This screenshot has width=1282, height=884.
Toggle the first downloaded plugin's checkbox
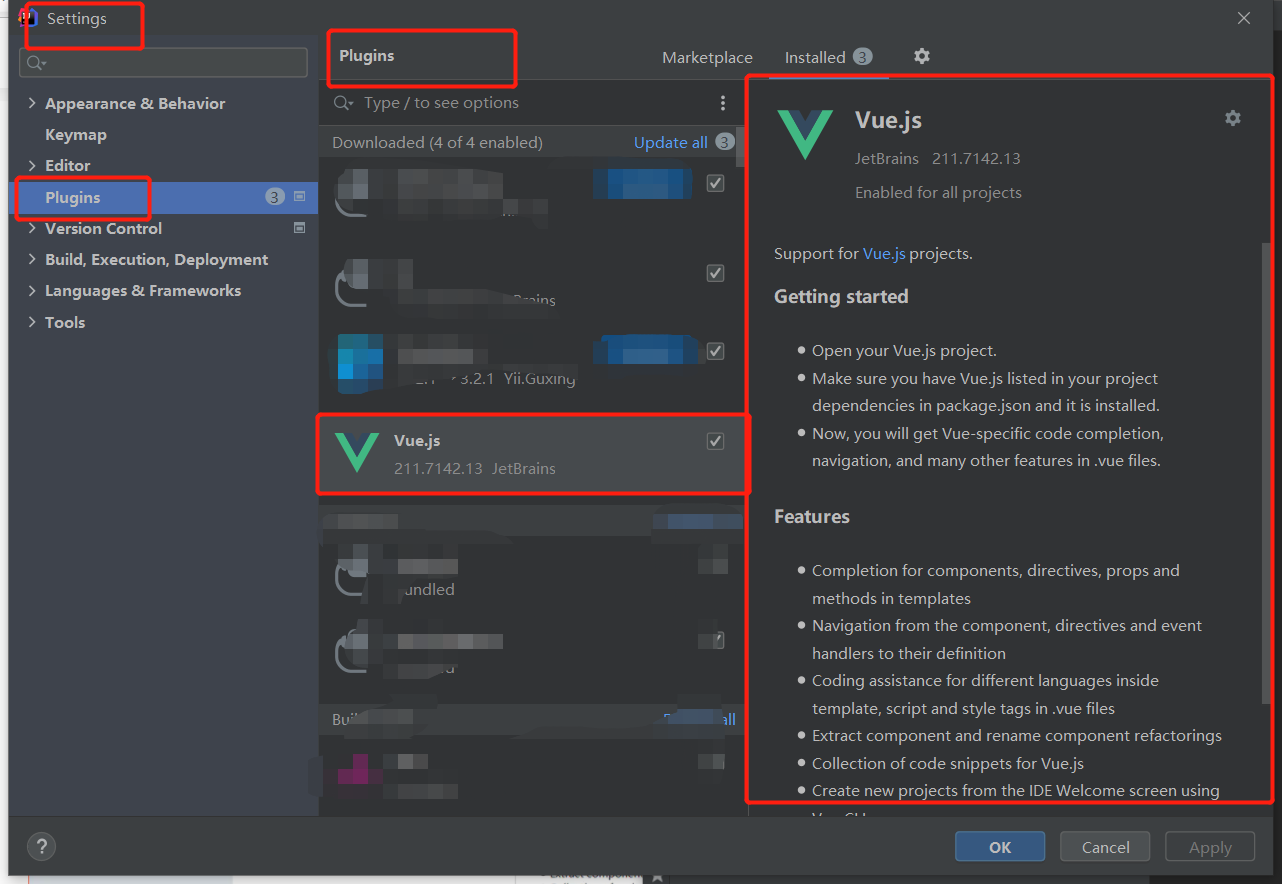coord(715,183)
